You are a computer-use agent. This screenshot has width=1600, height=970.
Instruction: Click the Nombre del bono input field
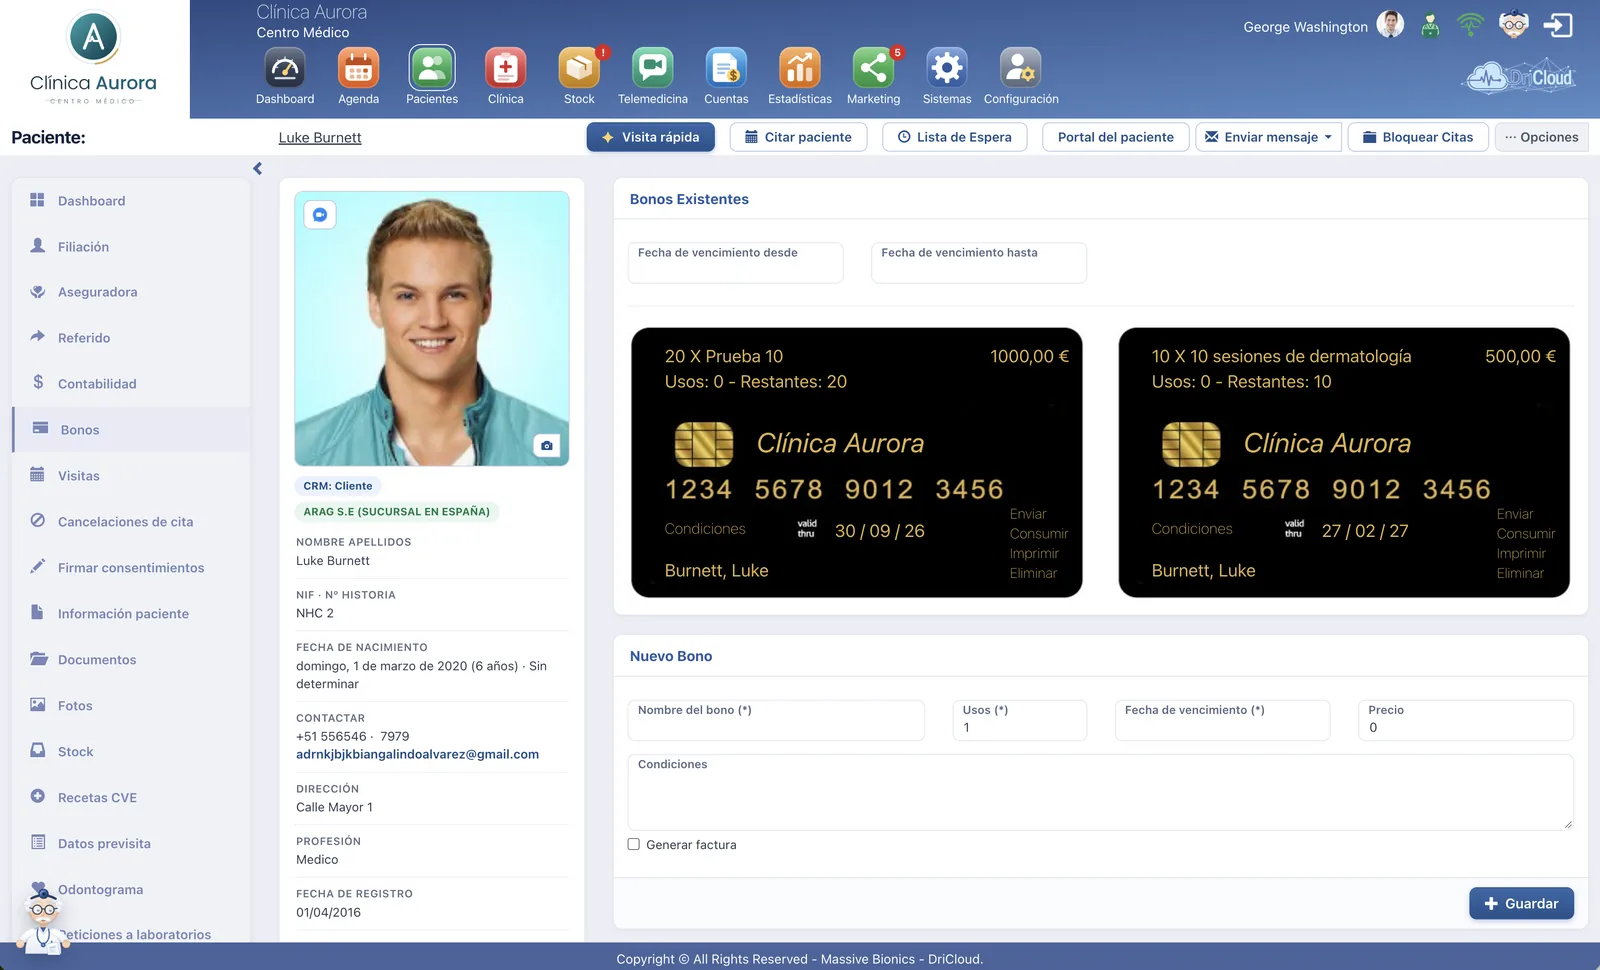776,720
